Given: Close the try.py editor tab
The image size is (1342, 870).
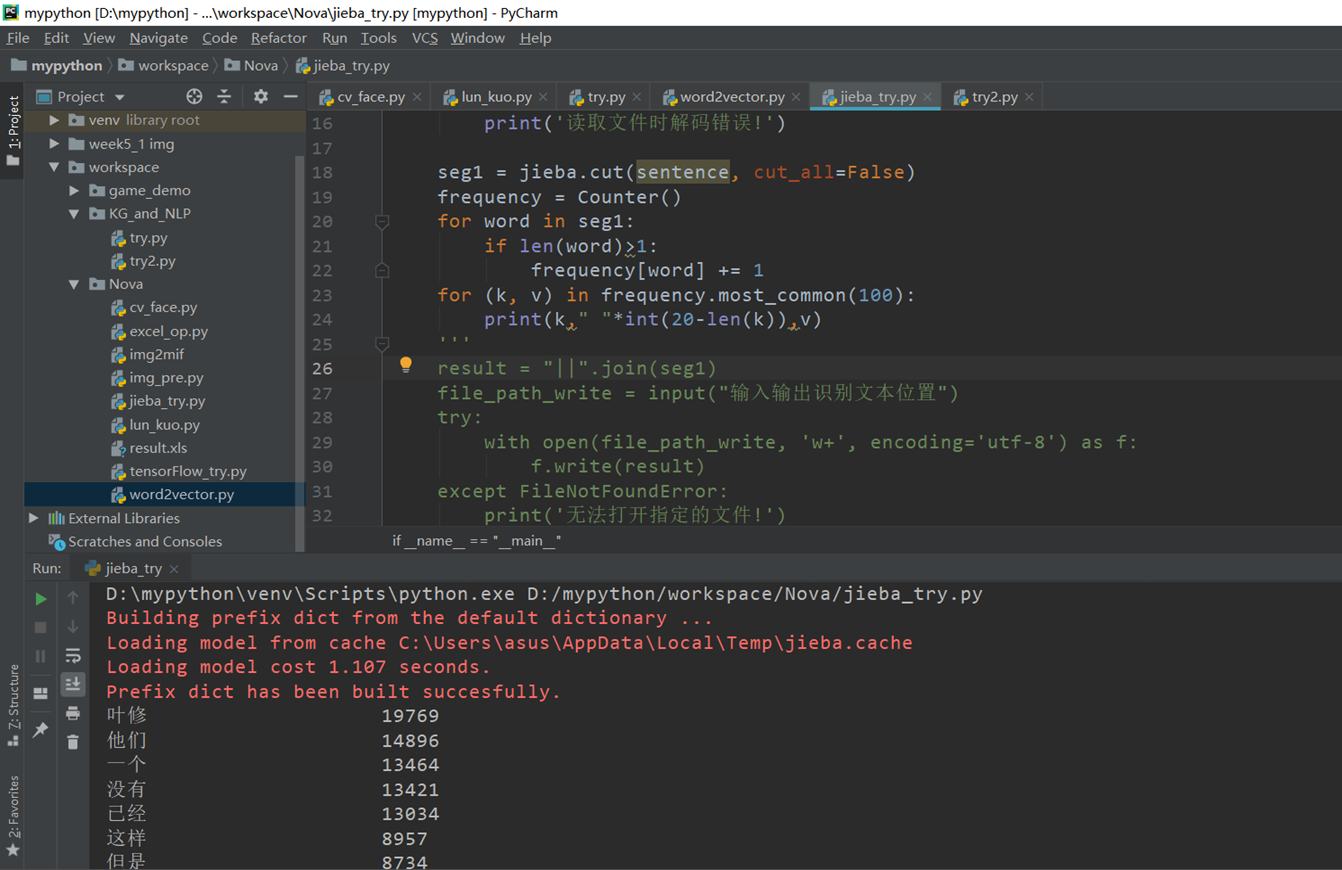Looking at the screenshot, I should 636,97.
